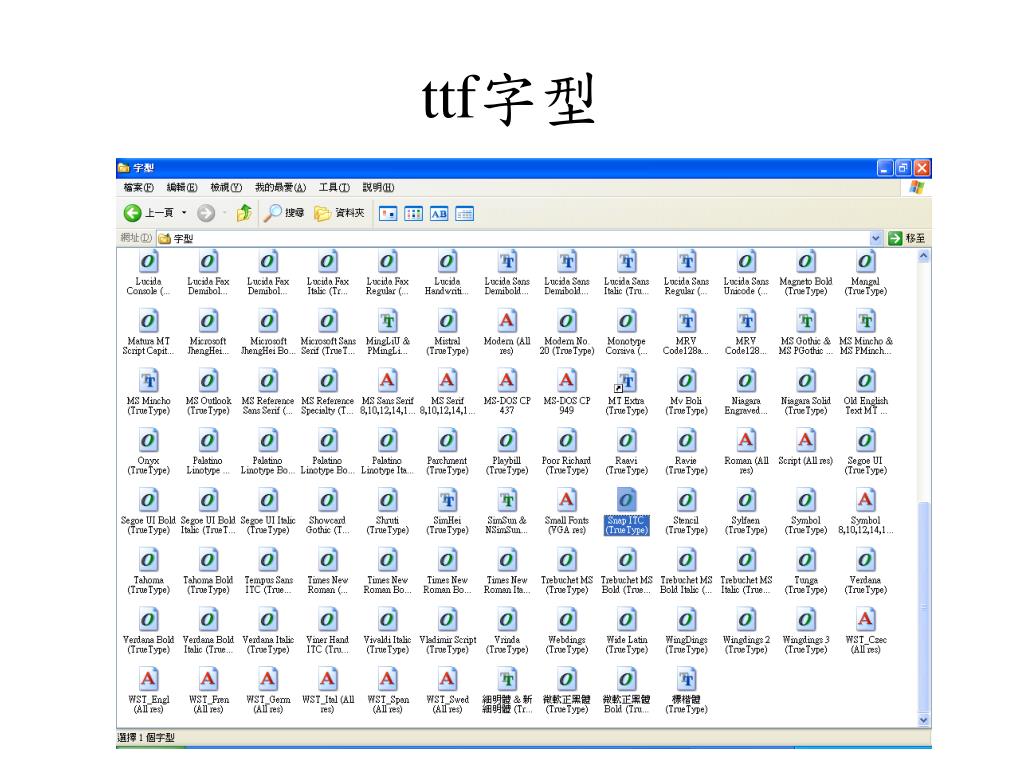Select the Showcard Gothic font icon
This screenshot has width=1024, height=768.
327,501
